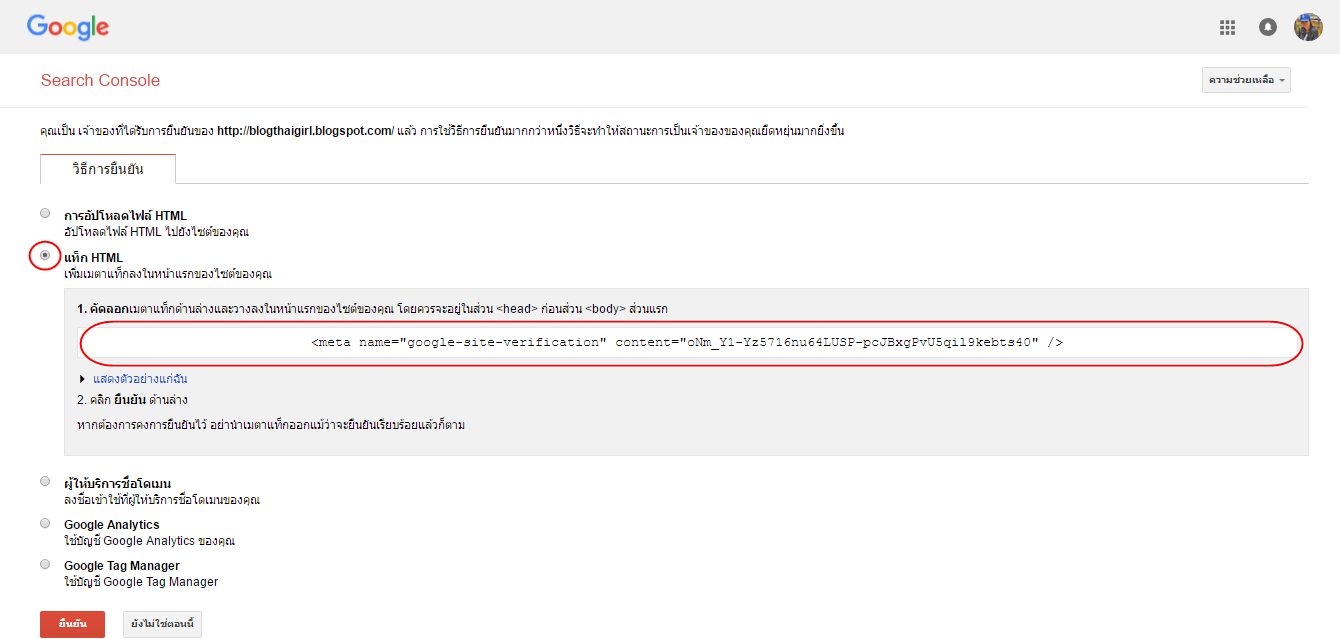
Task: Click the 'Google Tag Manager' option label
Action: coord(122,566)
